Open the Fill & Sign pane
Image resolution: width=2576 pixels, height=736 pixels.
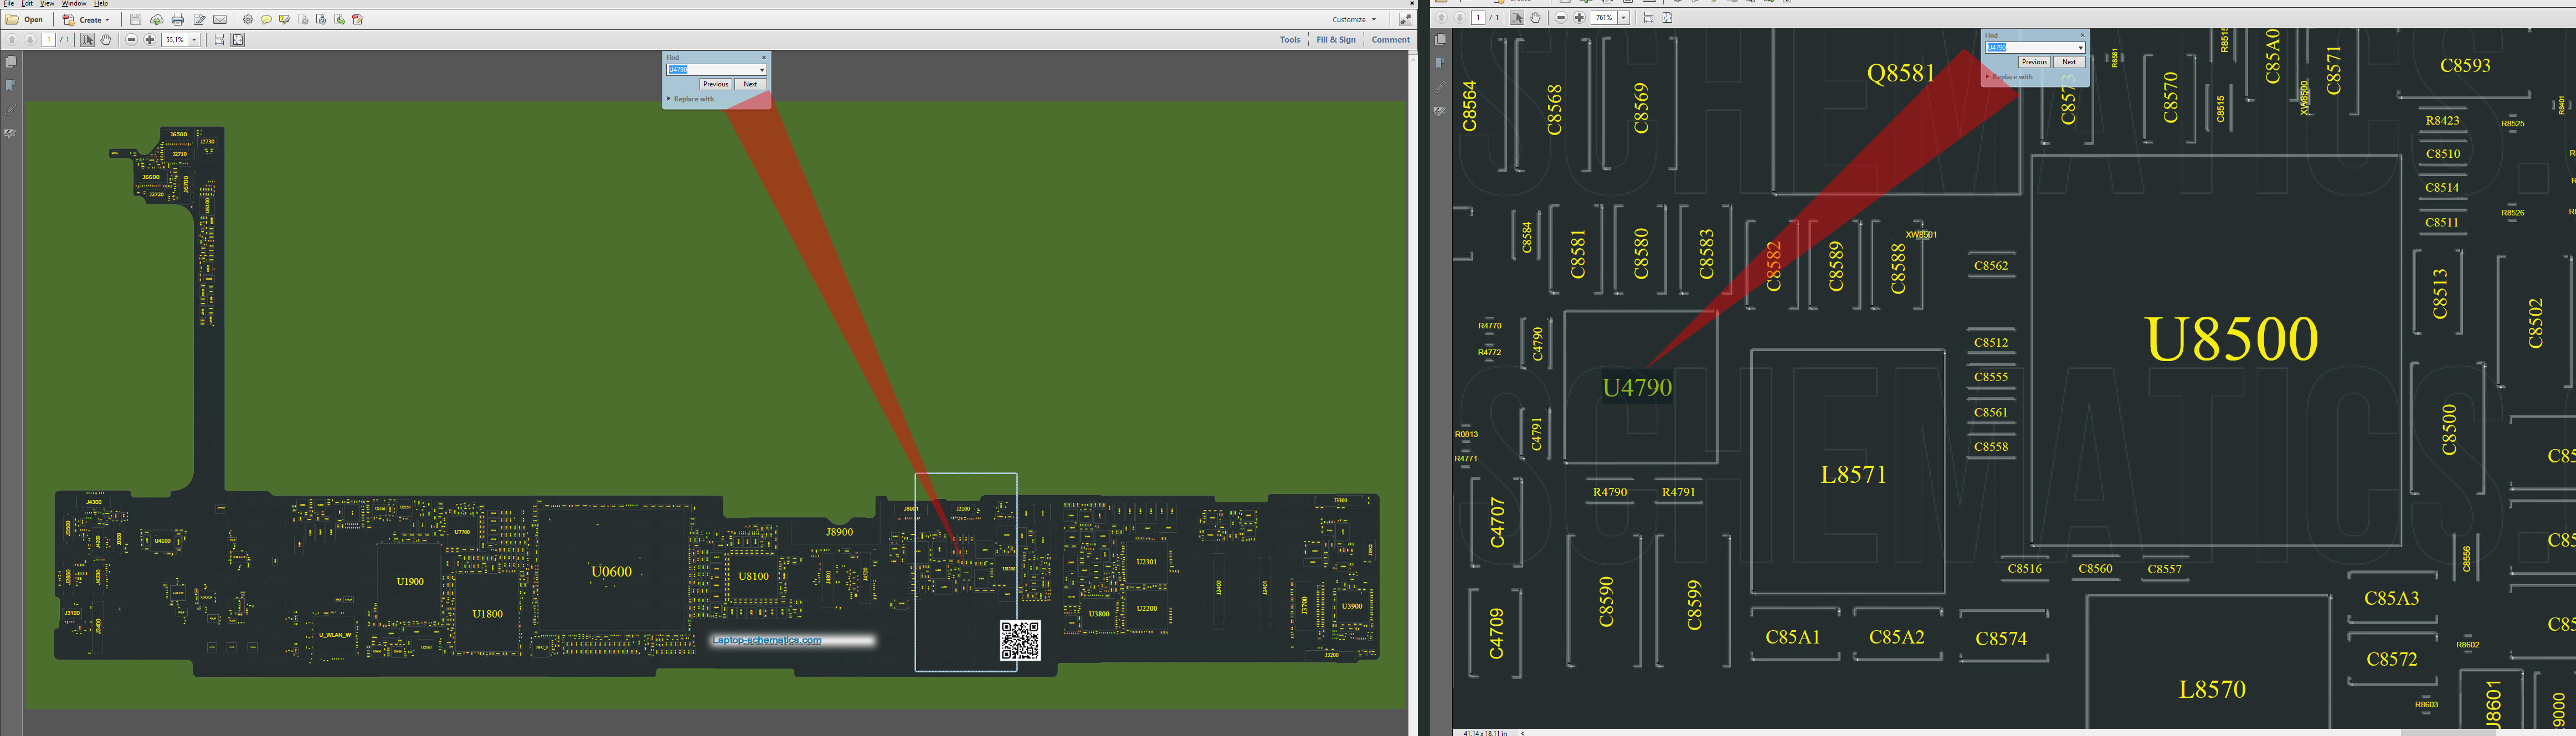[1336, 40]
